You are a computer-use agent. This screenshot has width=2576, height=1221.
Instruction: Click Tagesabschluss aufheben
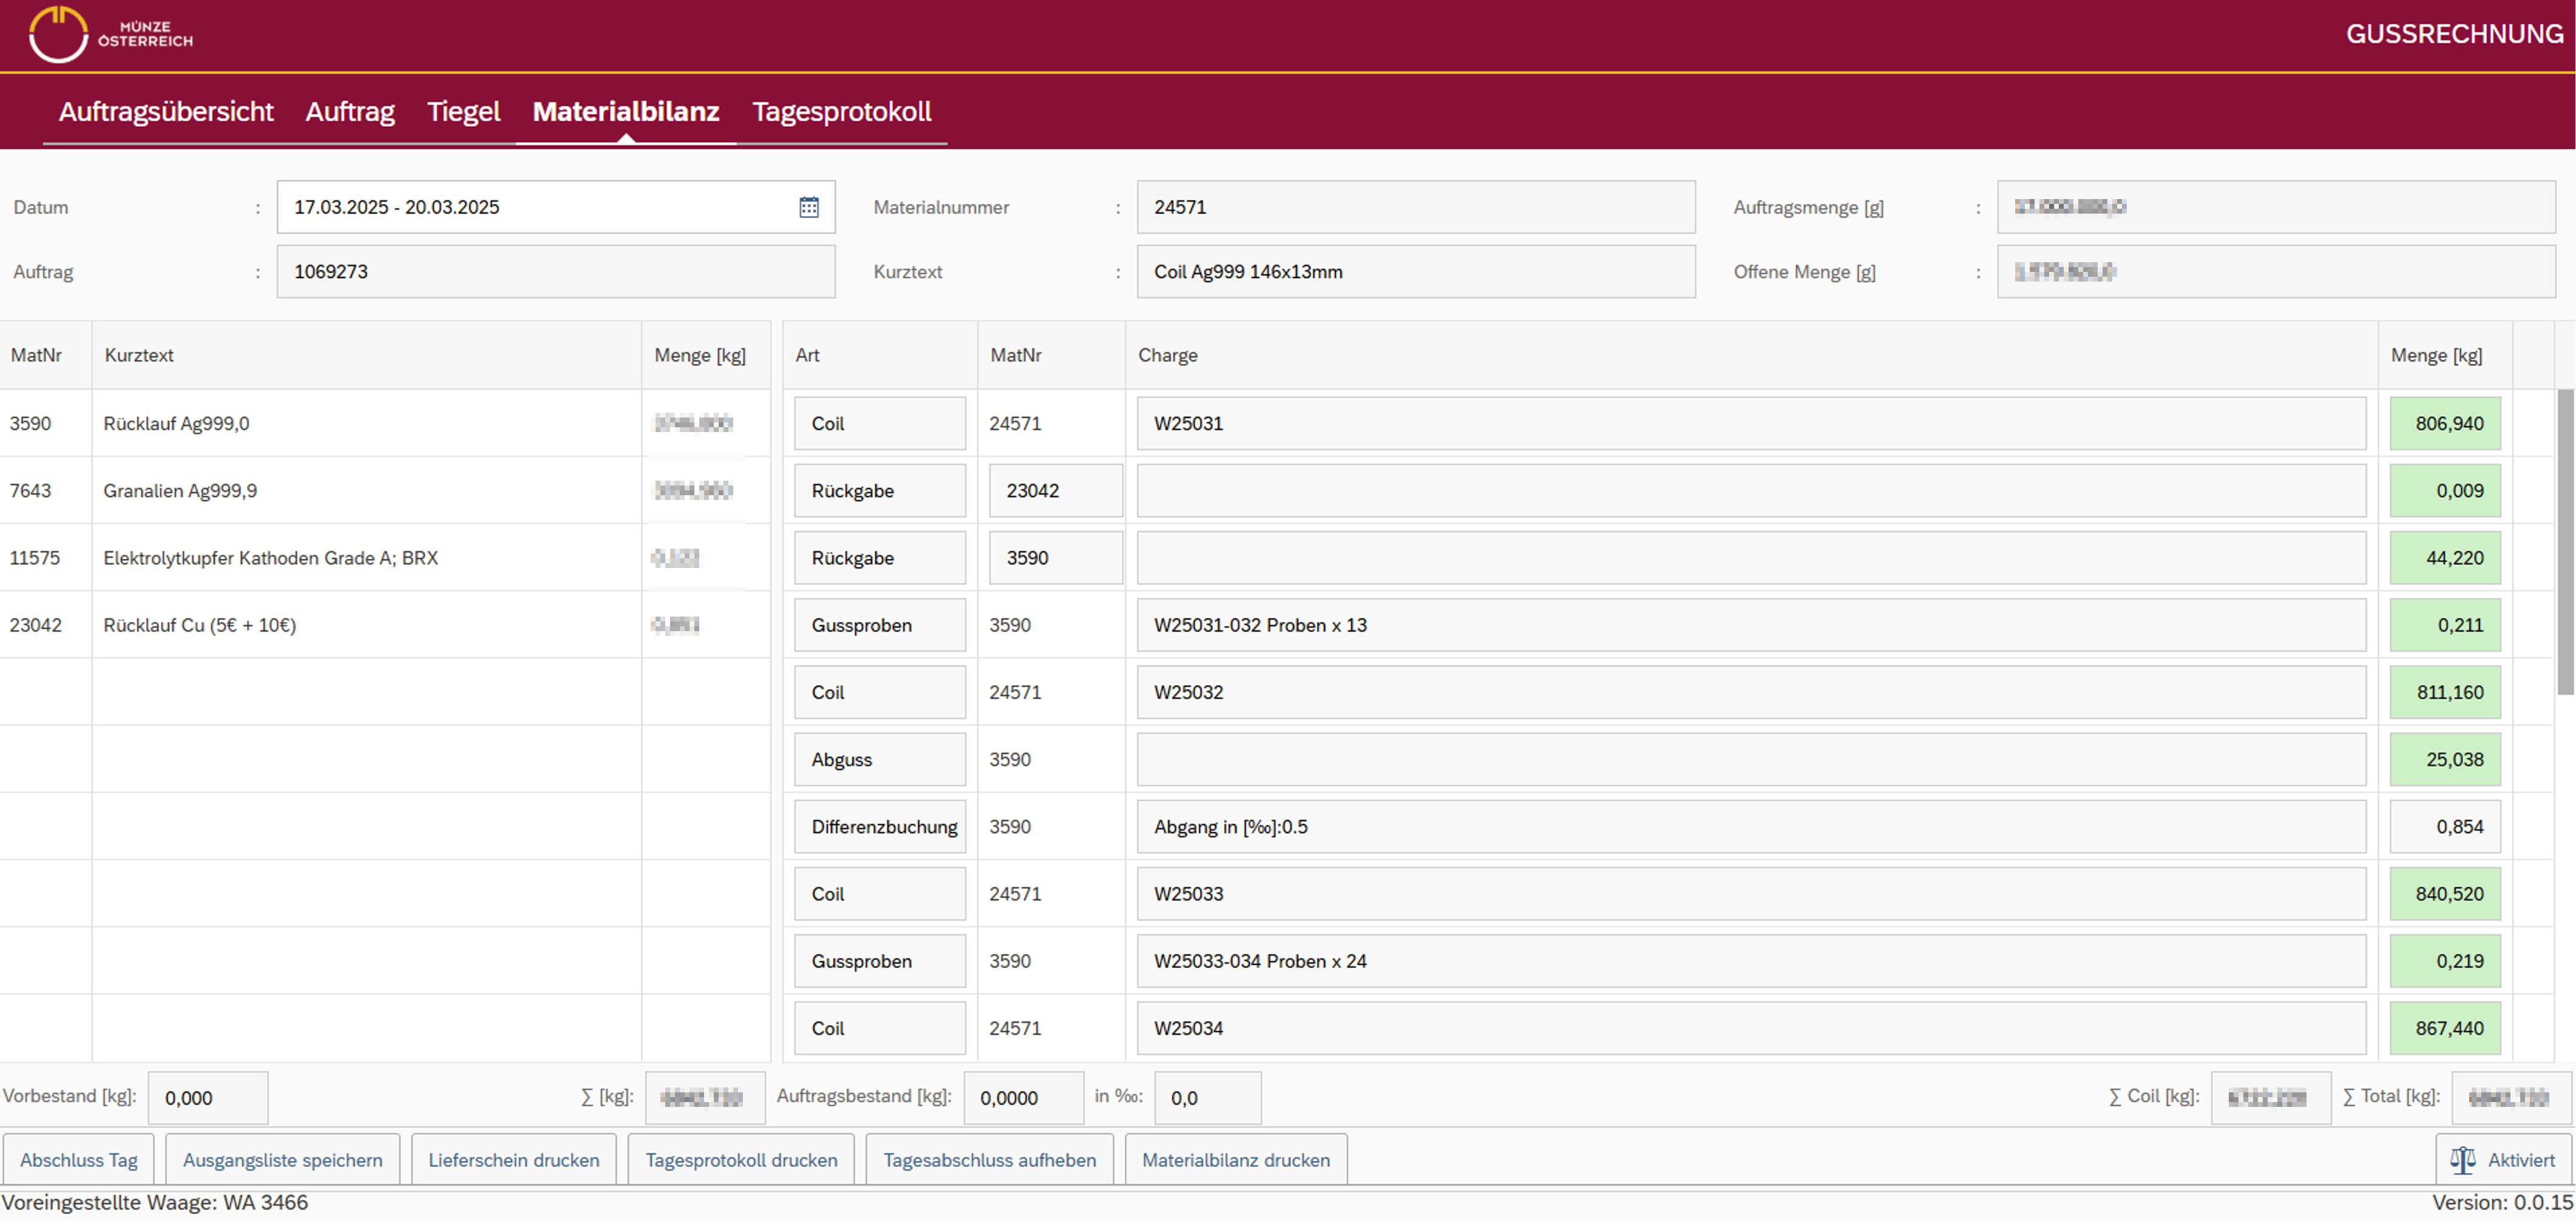click(x=989, y=1159)
